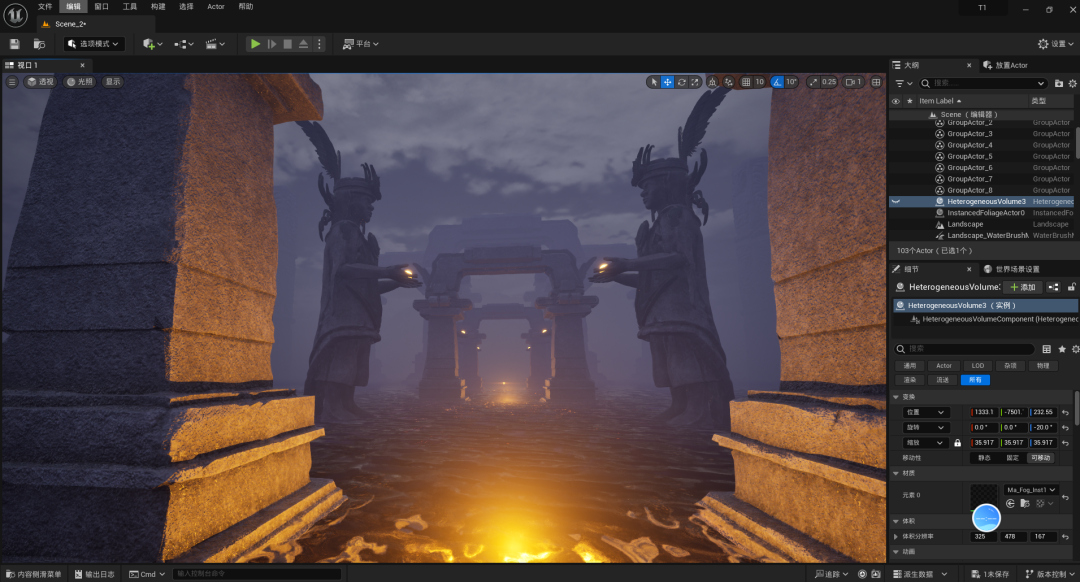The height and width of the screenshot is (582, 1080).
Task: Toggle rotation angle snapping icon
Action: click(777, 82)
